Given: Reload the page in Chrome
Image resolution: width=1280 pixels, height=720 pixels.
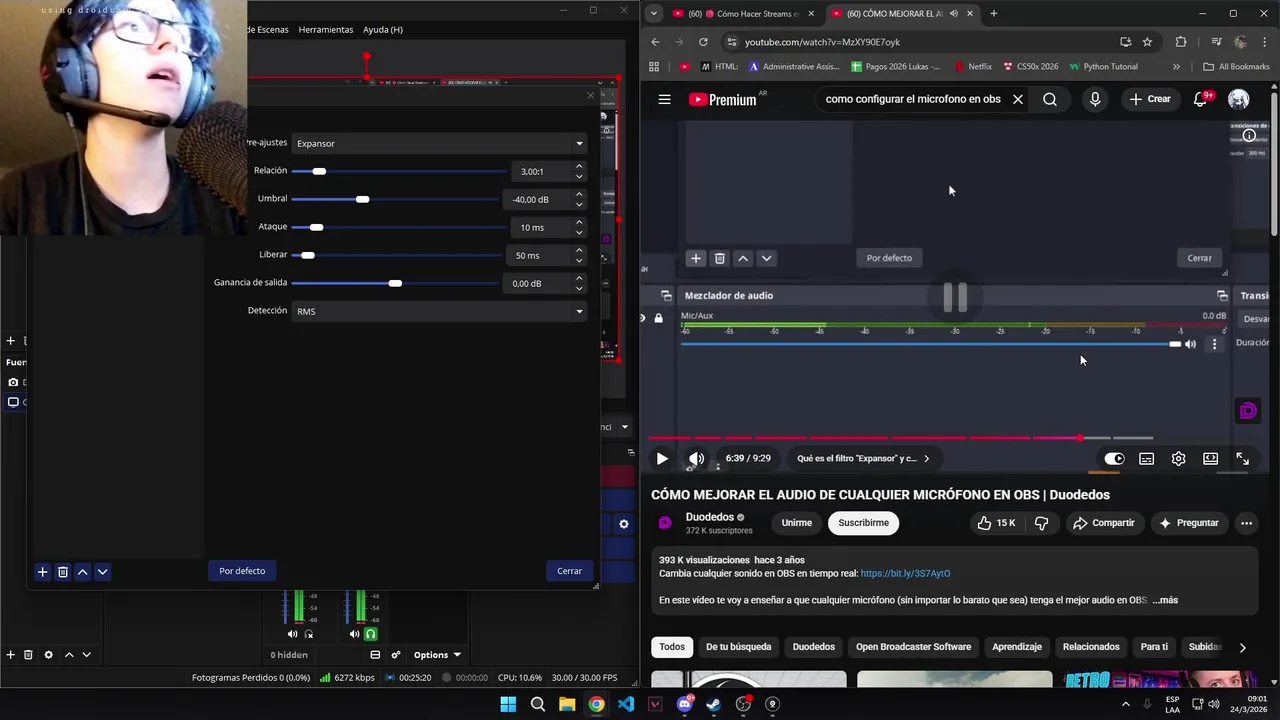Looking at the screenshot, I should pos(703,42).
